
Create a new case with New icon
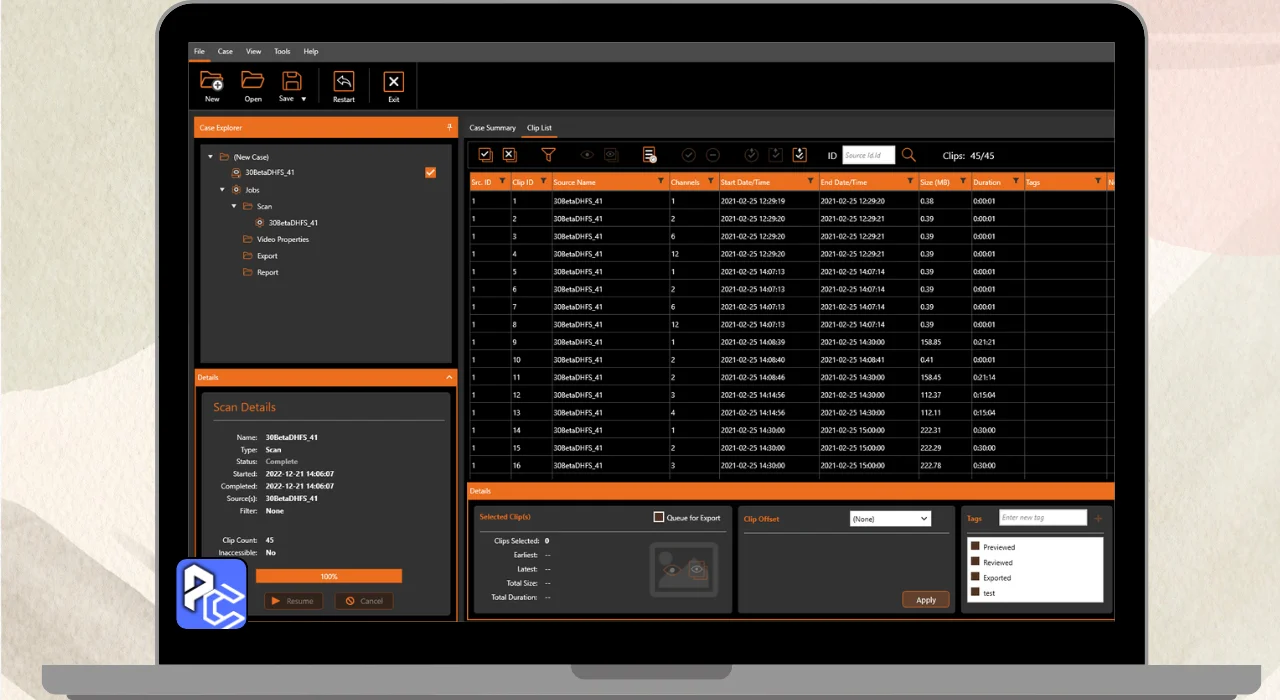tap(212, 81)
